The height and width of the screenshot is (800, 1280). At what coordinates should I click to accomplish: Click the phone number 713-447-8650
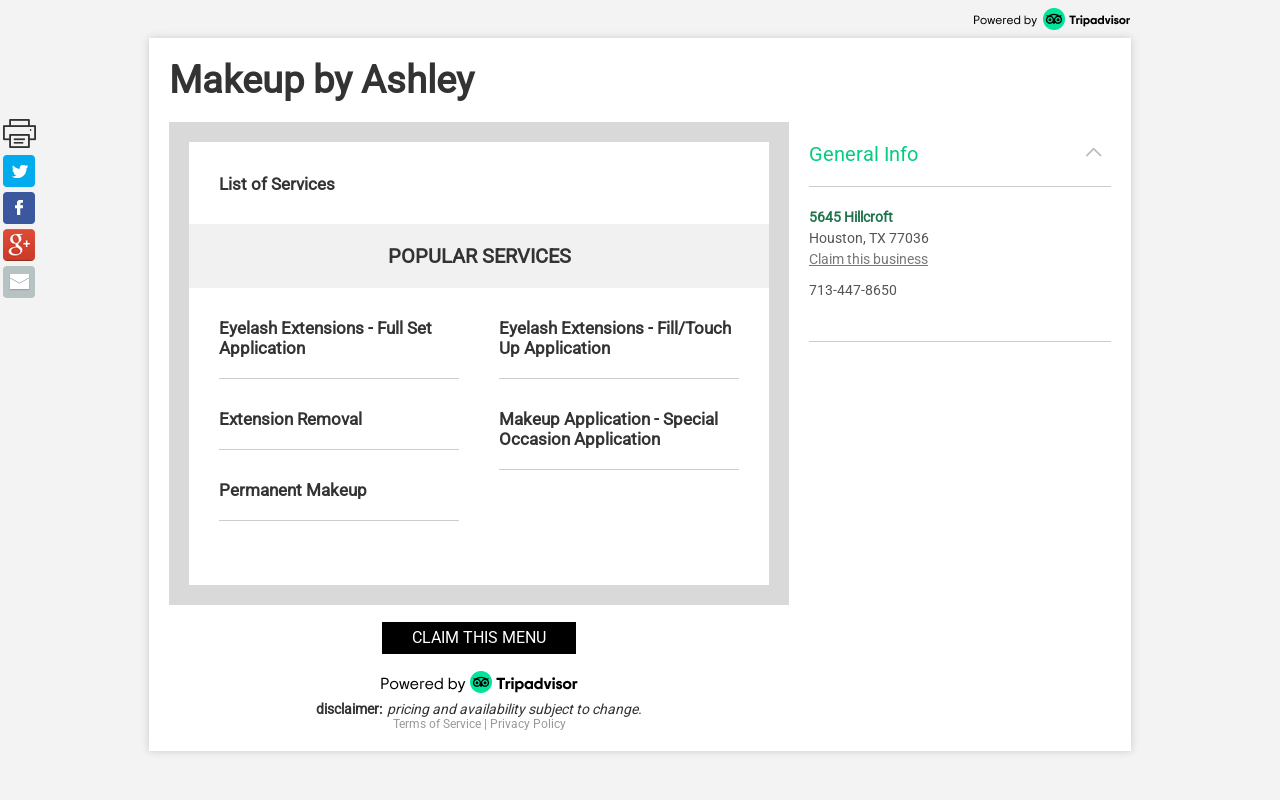[853, 290]
